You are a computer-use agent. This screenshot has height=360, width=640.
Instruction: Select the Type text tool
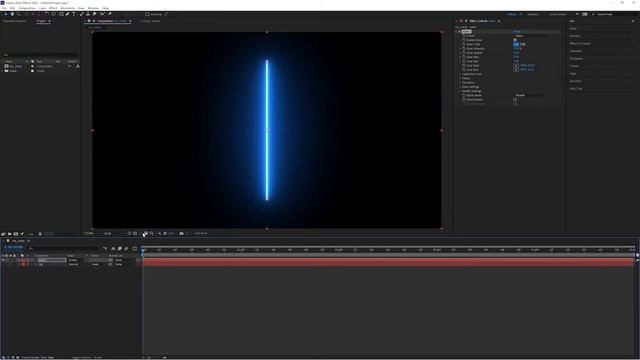click(74, 14)
